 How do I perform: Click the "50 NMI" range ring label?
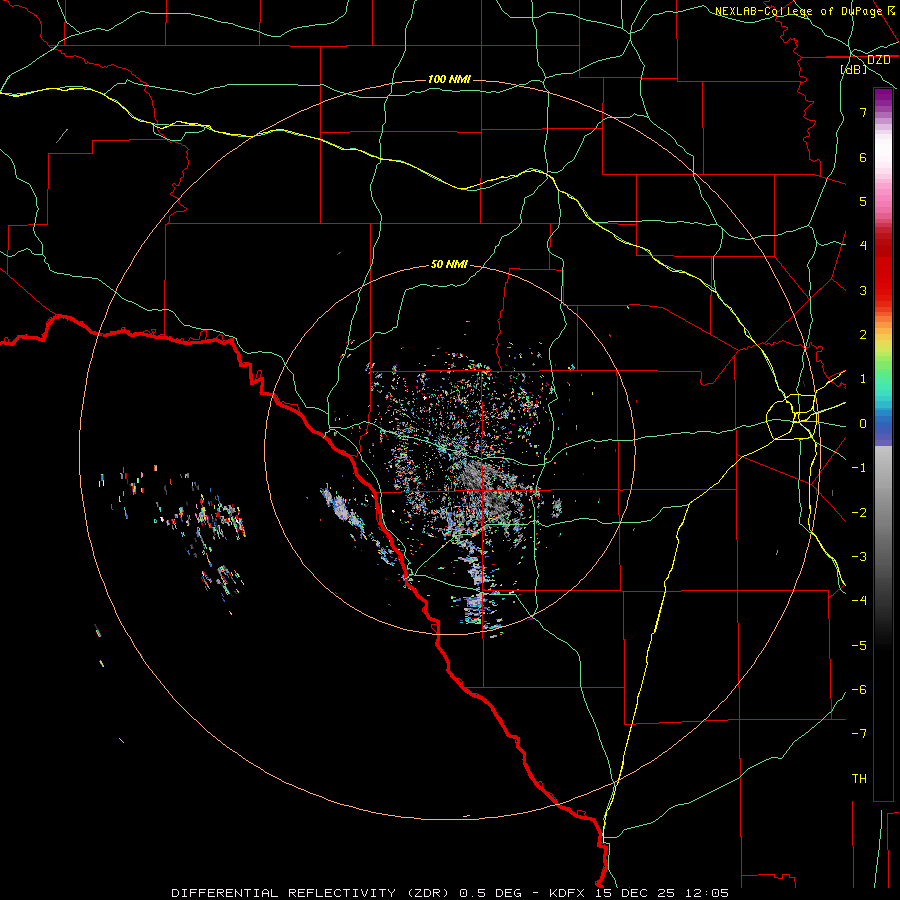pyautogui.click(x=449, y=264)
